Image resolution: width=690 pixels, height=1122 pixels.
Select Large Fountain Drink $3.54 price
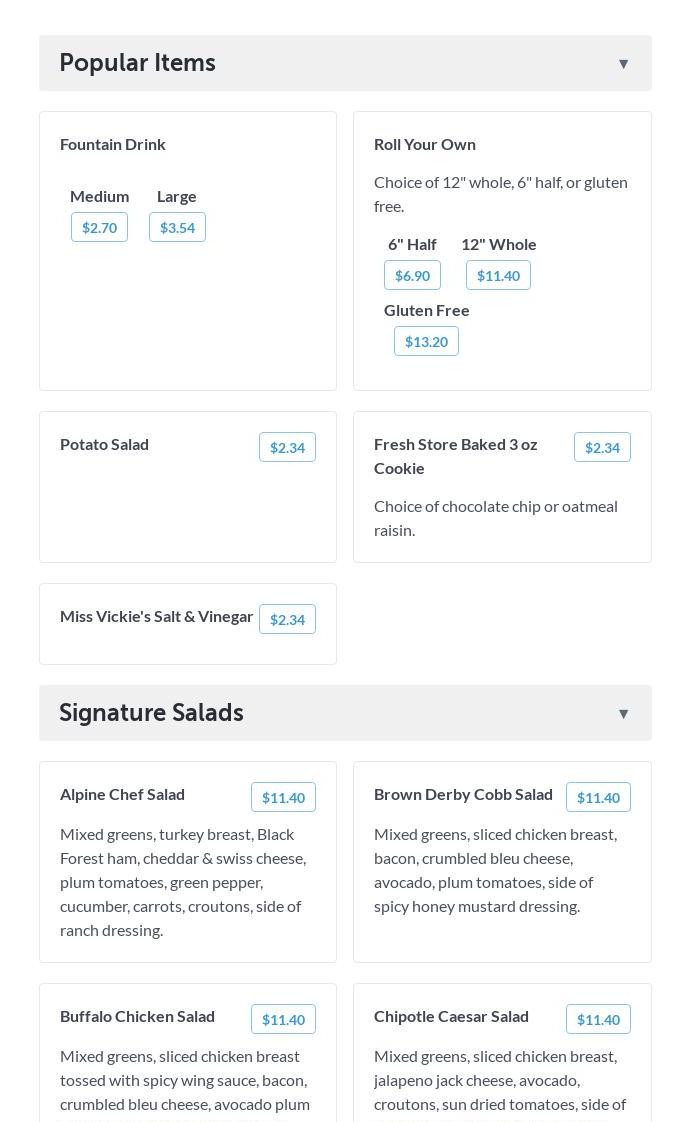pos(177,228)
